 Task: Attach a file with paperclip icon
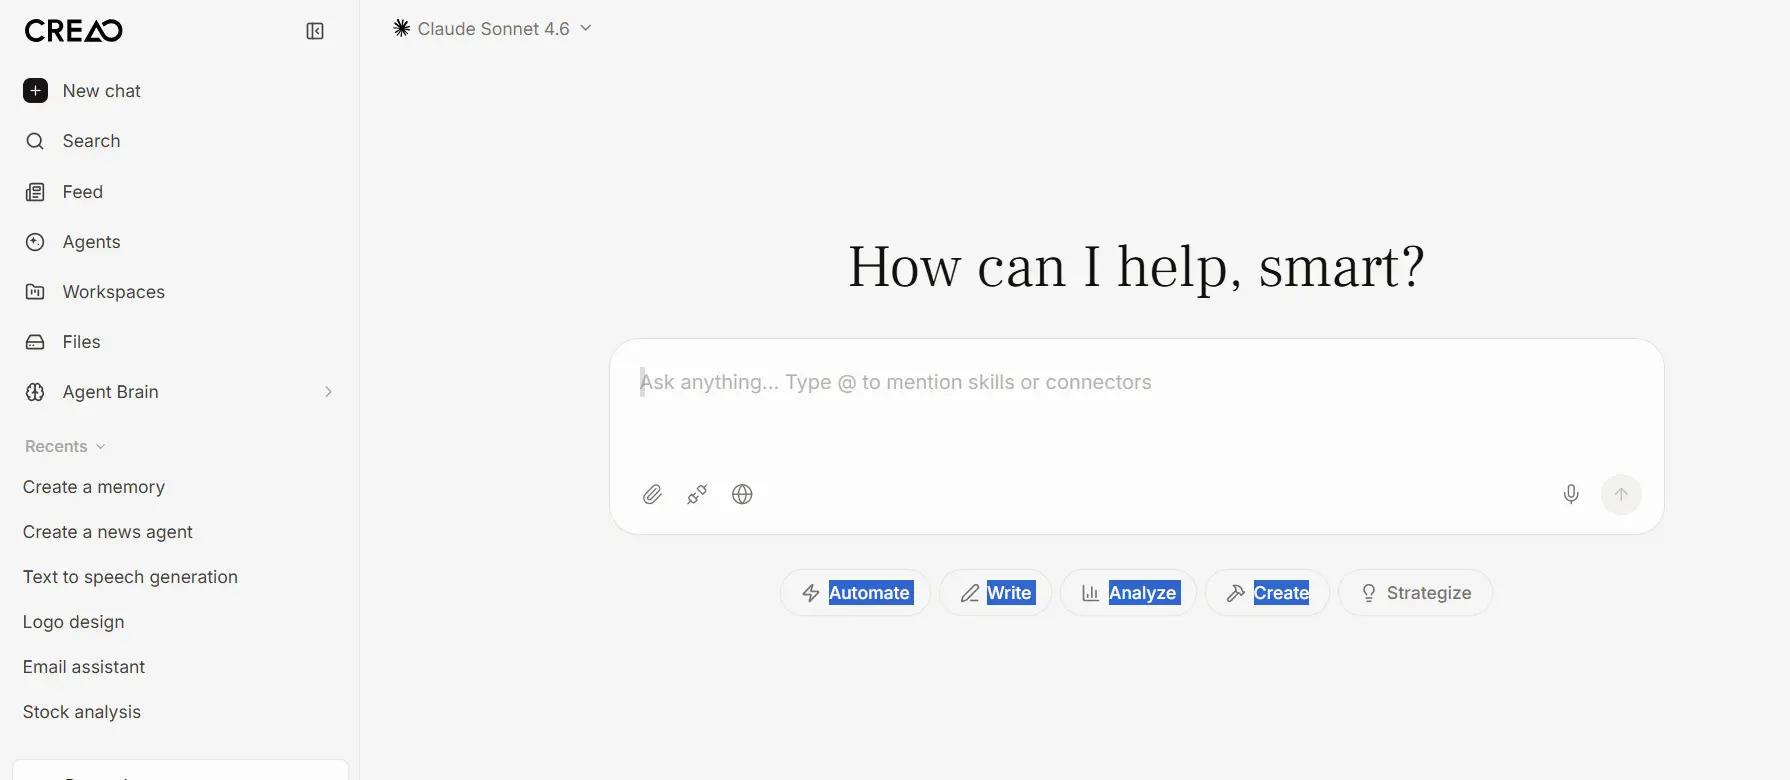652,494
